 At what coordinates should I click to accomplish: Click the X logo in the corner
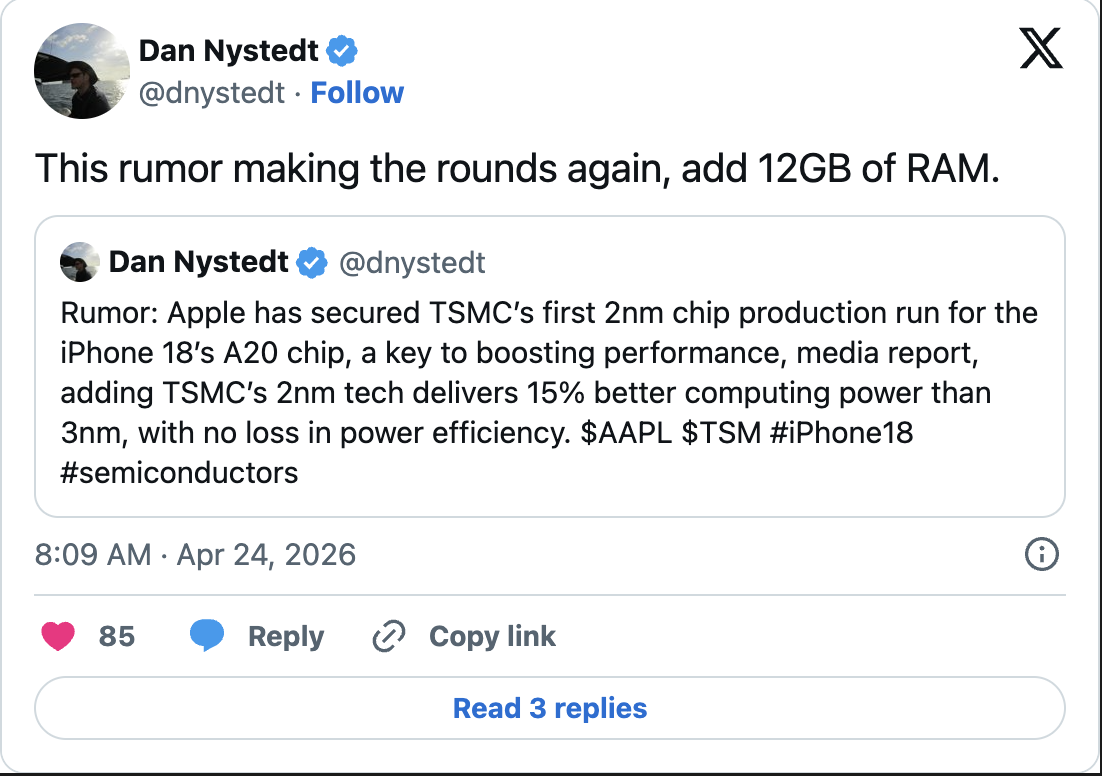coord(1040,48)
